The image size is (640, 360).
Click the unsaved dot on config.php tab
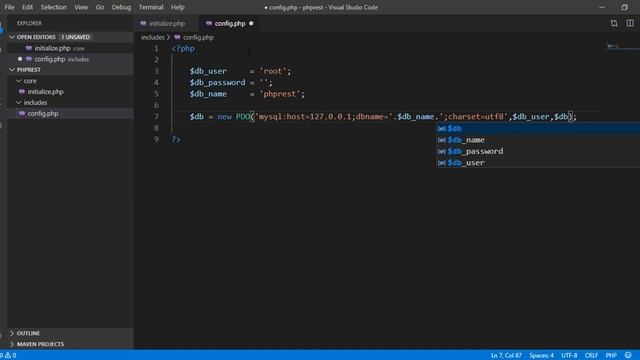pos(251,24)
